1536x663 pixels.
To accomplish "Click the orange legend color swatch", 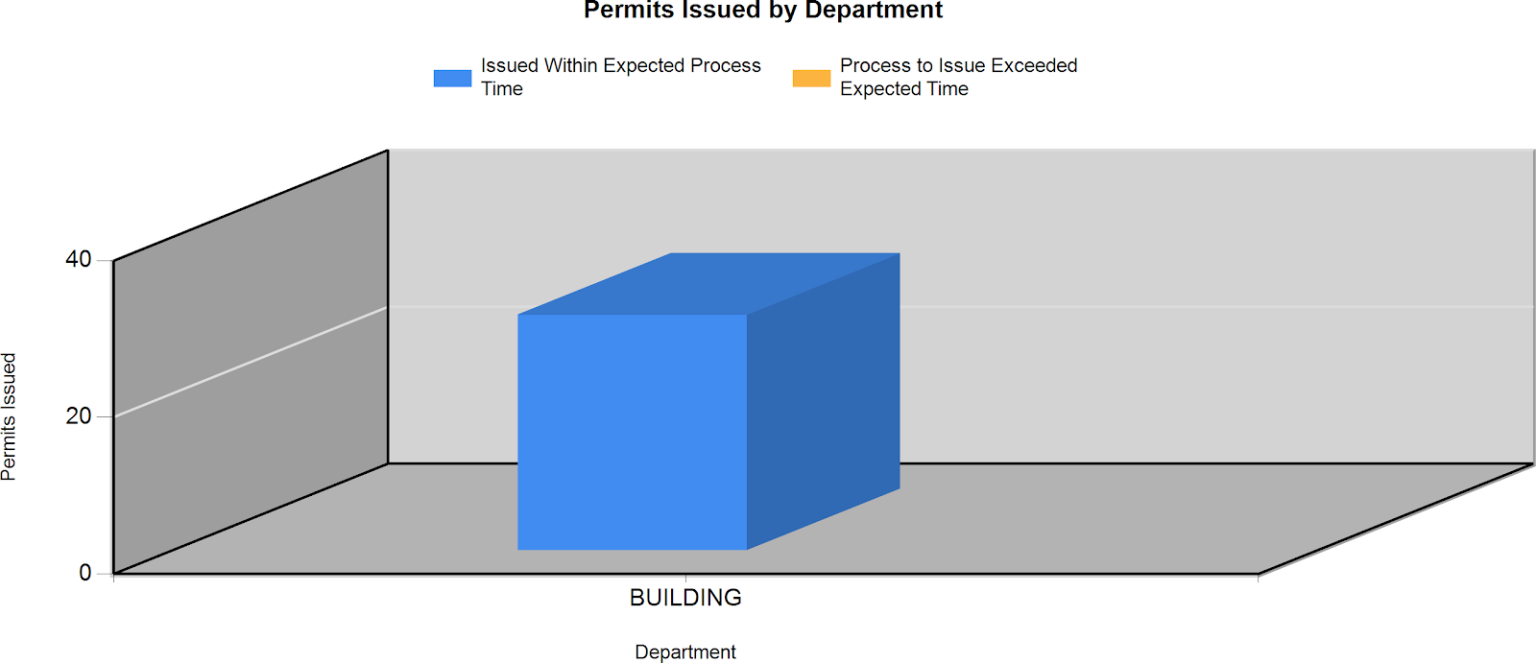I will point(811,78).
